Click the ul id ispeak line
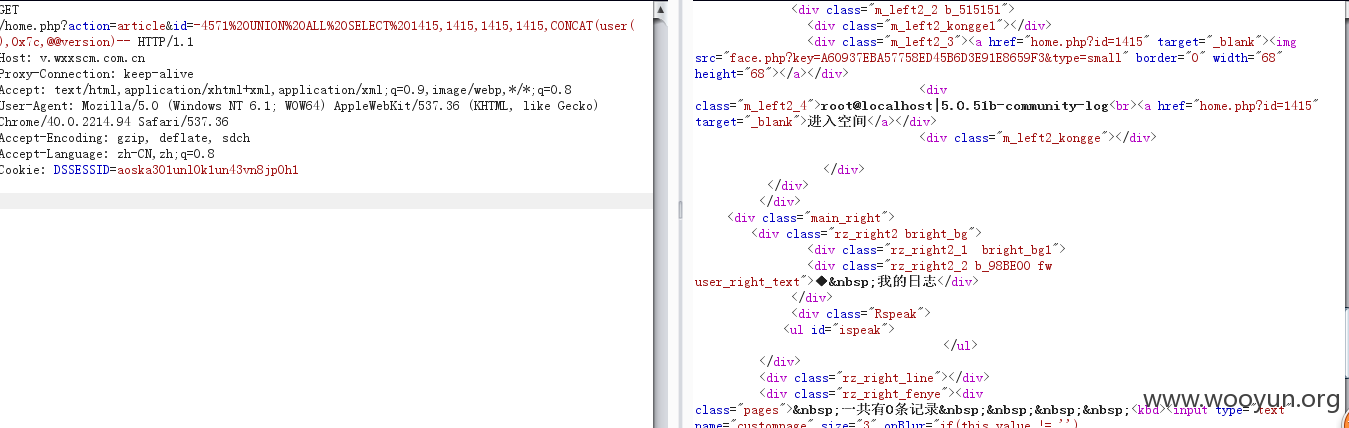The height and width of the screenshot is (428, 1349). (838, 330)
